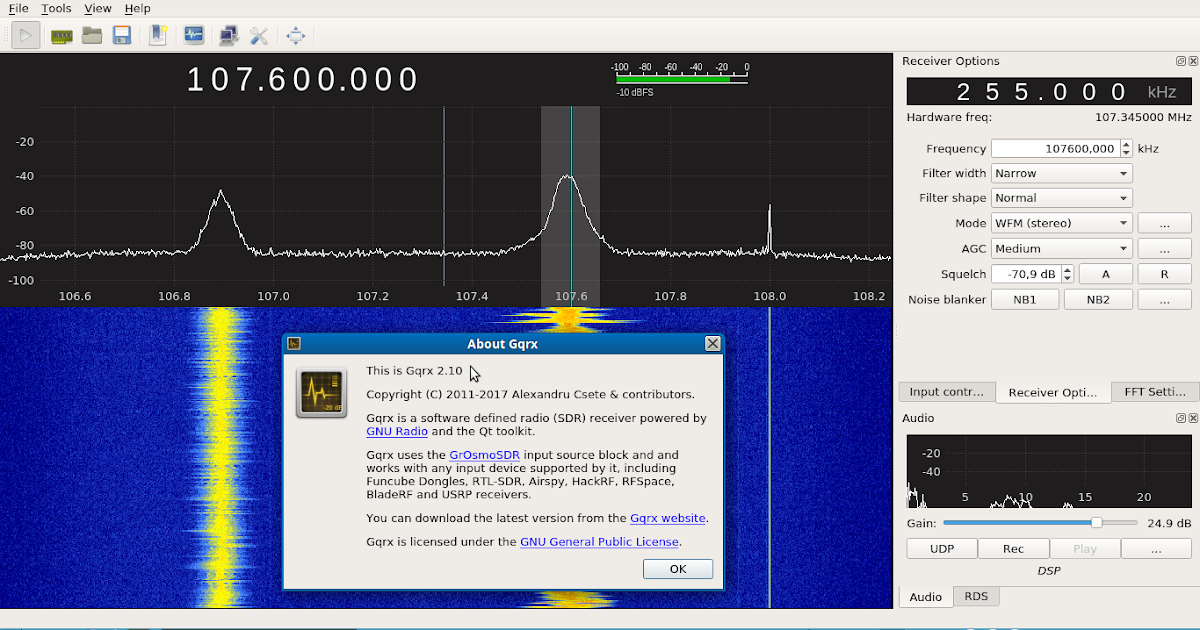
Task: Start DSP processing with the play icon
Action: point(25,34)
